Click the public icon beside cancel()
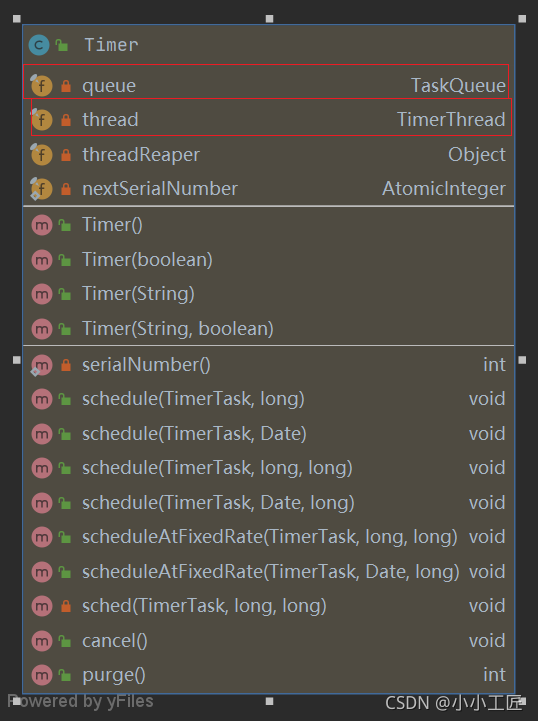This screenshot has width=538, height=721. click(65, 641)
